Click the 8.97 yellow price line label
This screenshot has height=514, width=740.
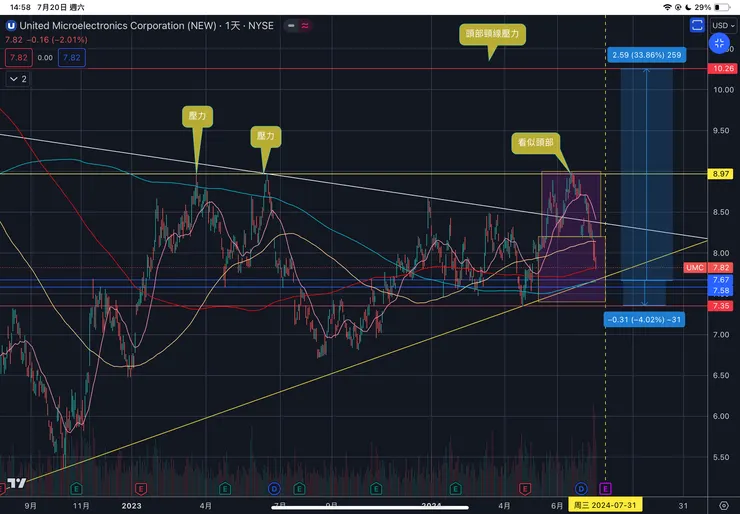pos(721,174)
